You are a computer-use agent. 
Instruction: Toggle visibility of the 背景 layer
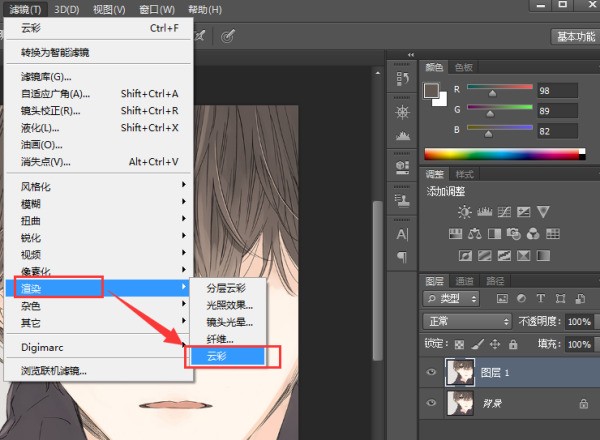(x=432, y=405)
